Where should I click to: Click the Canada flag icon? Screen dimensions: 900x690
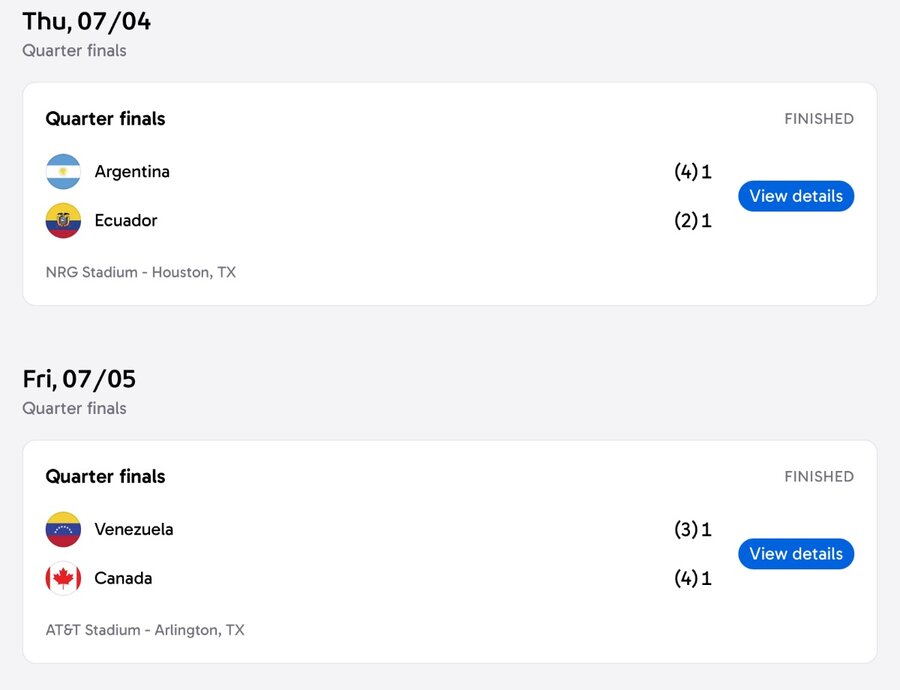click(63, 578)
